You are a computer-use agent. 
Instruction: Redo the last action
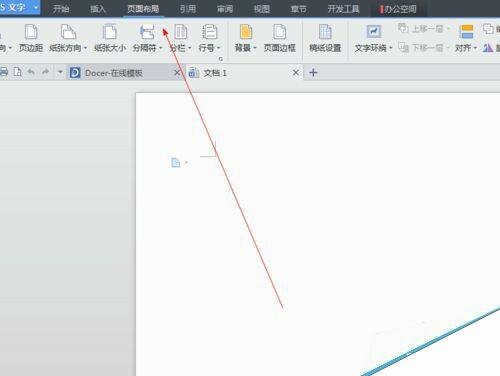[x=45, y=72]
